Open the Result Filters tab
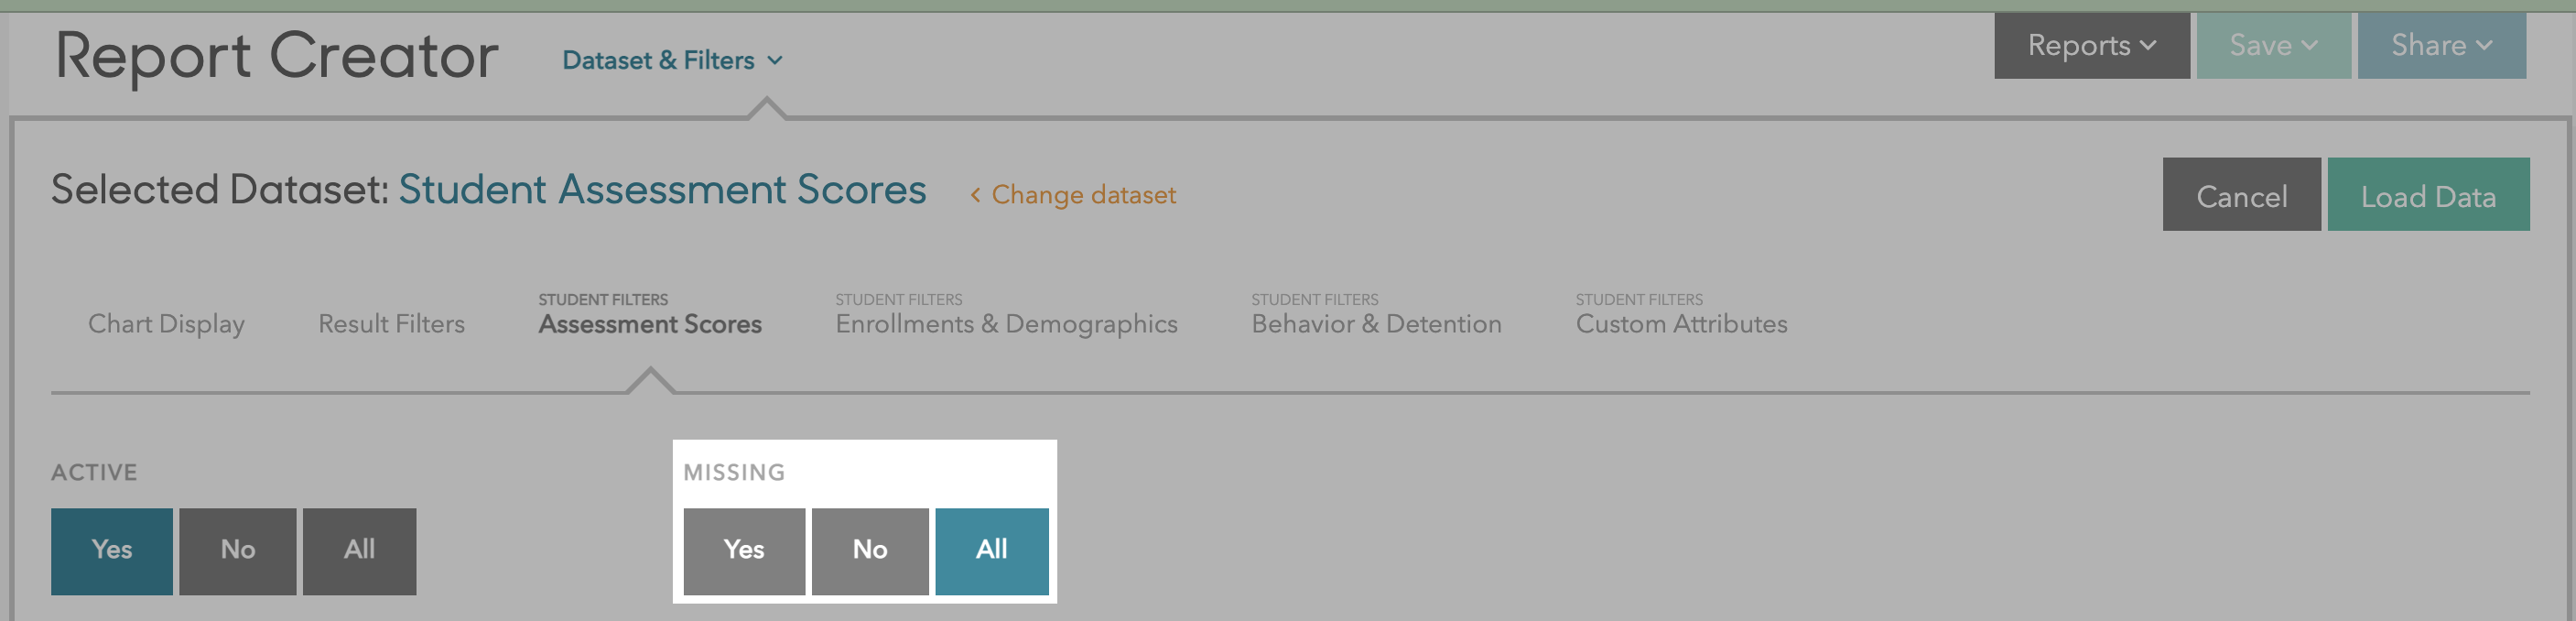Image resolution: width=2576 pixels, height=621 pixels. click(x=391, y=324)
